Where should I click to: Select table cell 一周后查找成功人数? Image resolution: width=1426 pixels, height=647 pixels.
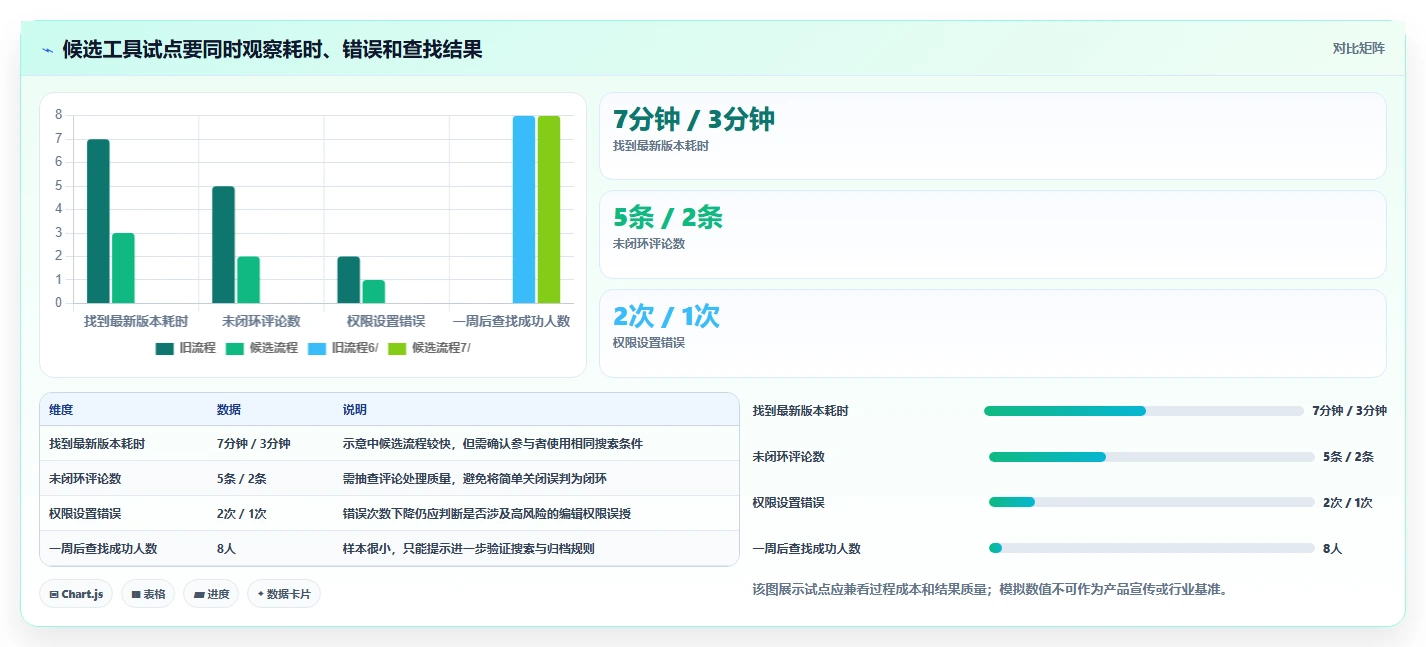103,549
